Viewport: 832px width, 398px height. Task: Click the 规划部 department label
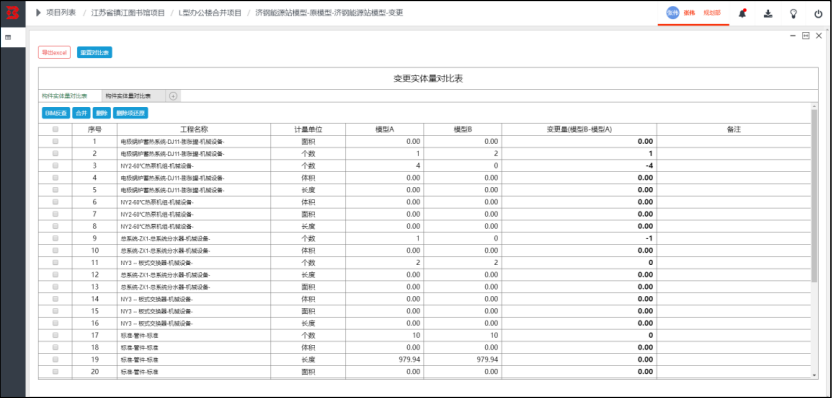tap(712, 13)
